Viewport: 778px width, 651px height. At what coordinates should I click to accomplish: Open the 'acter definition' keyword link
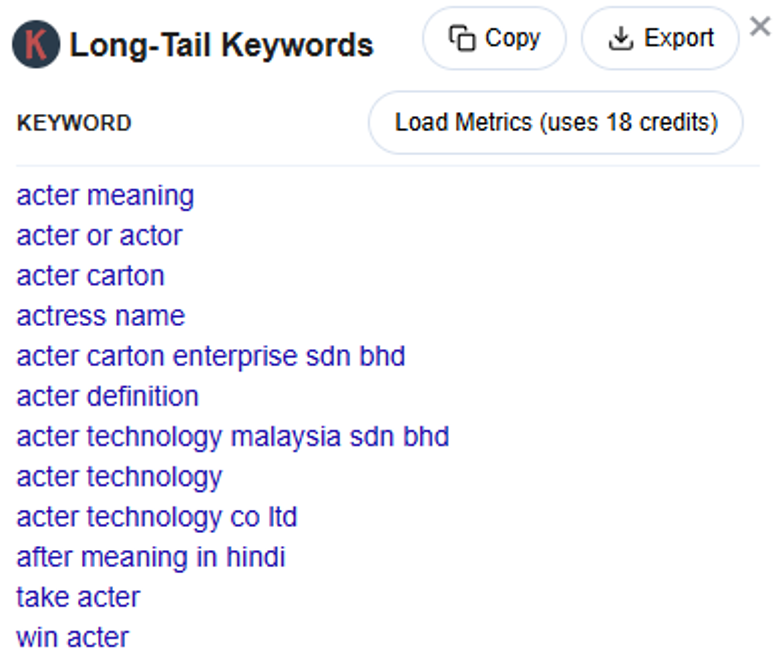click(x=107, y=396)
